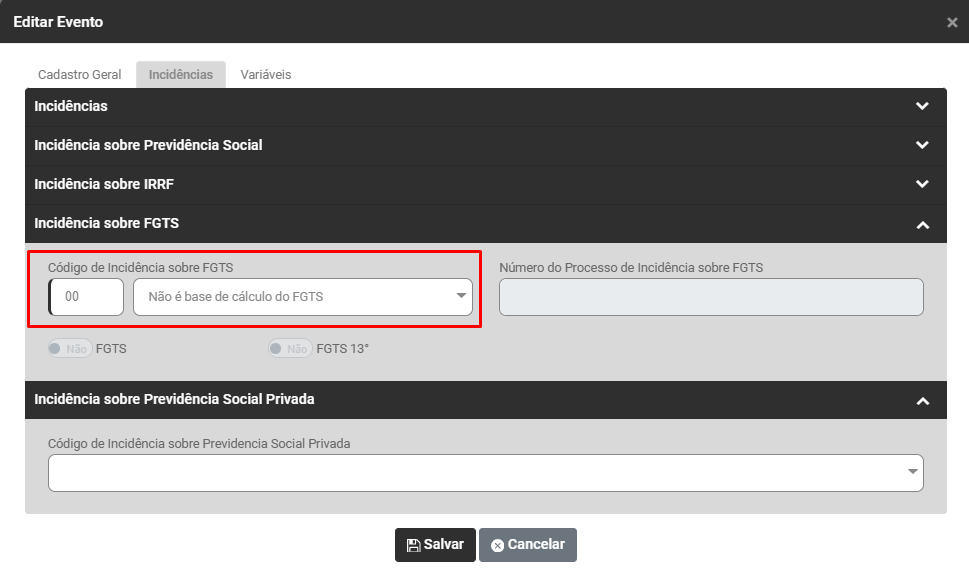Image resolution: width=969 pixels, height=574 pixels.
Task: Expand the Incidência sobre IRRF chevron
Action: 922,184
